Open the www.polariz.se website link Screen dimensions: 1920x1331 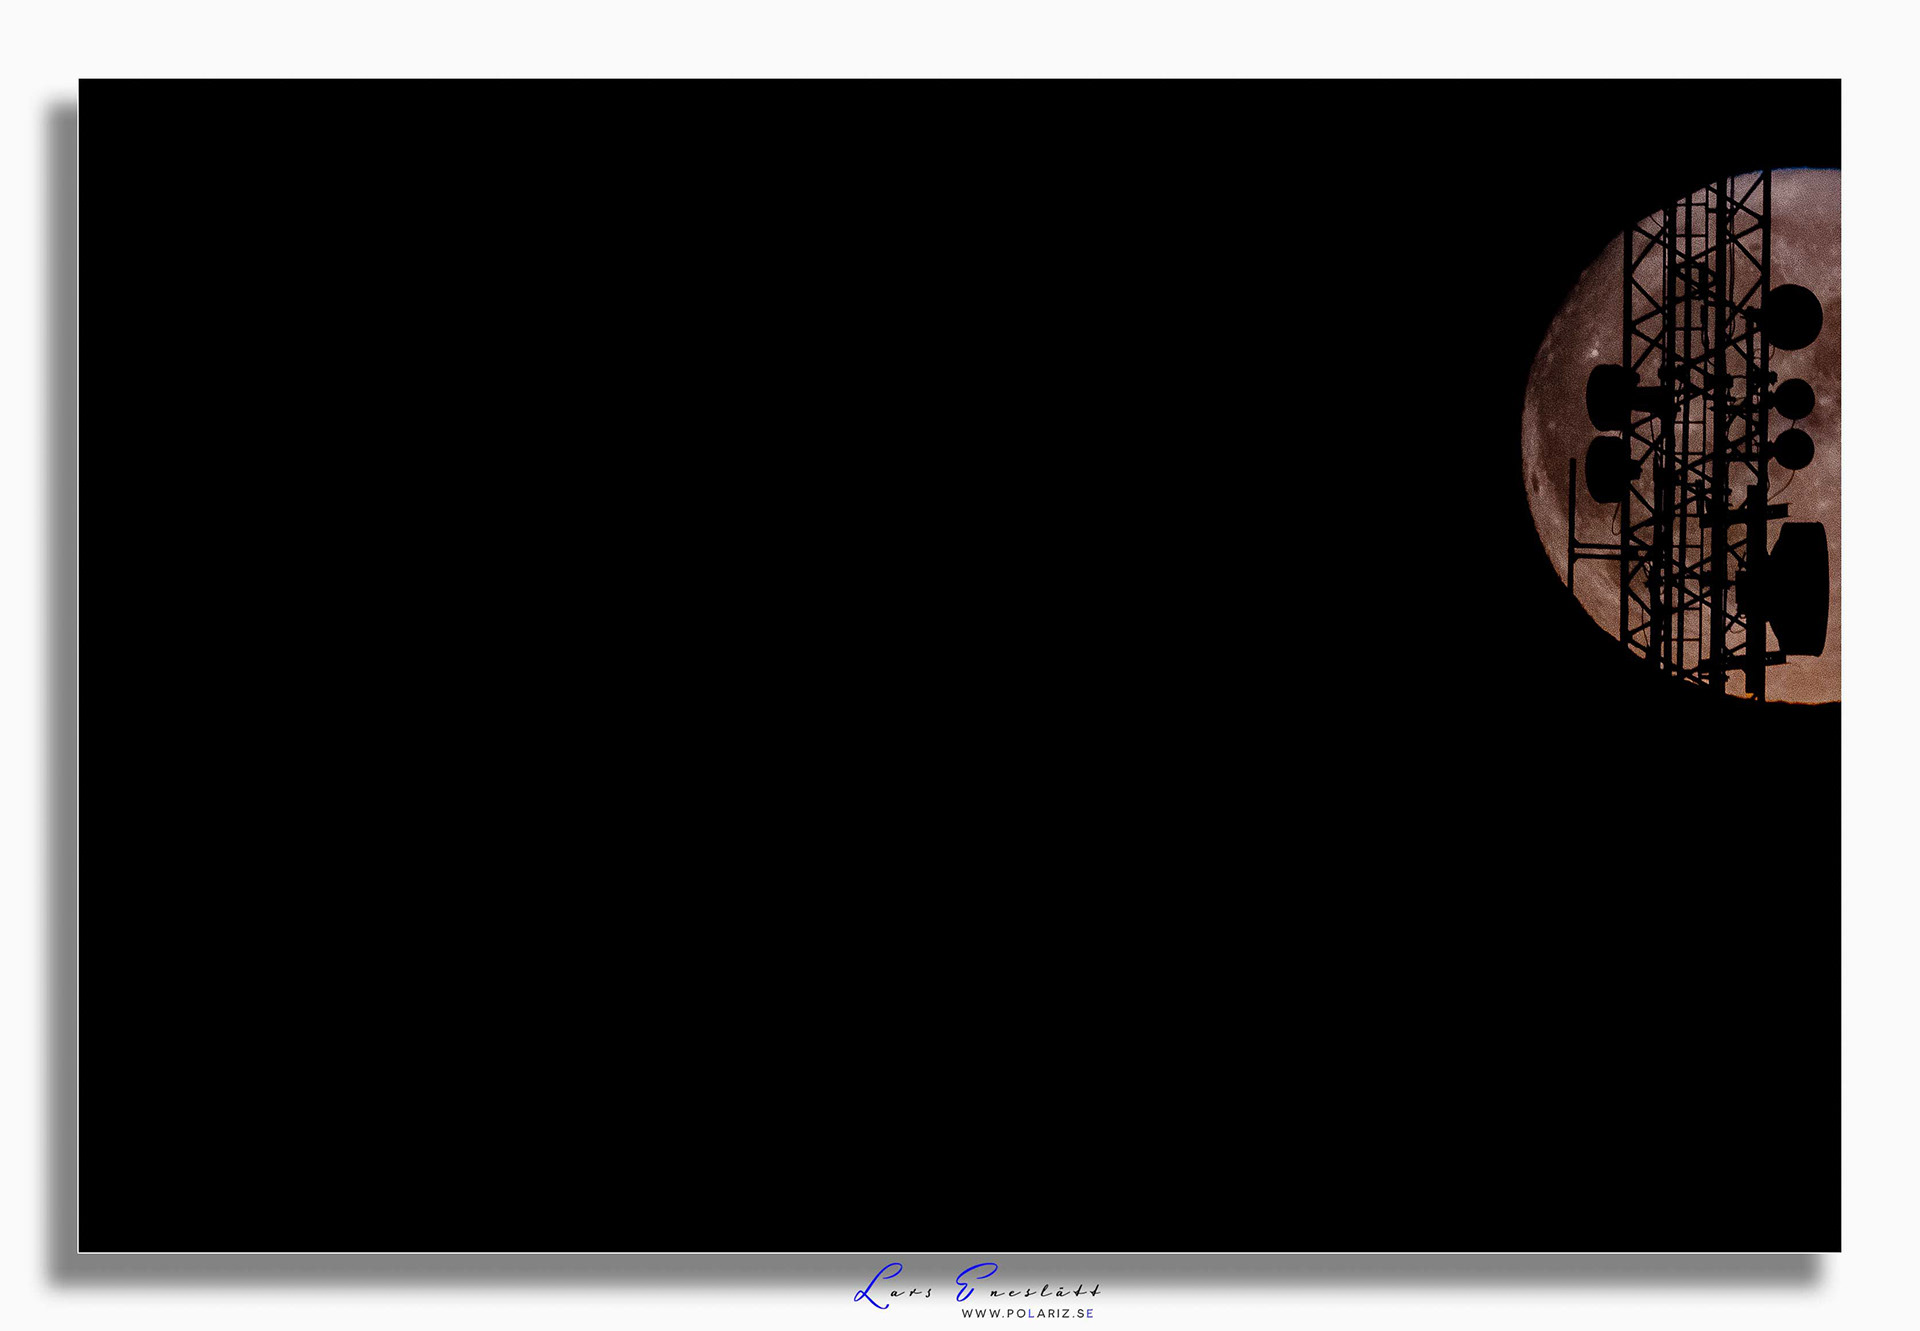pyautogui.click(x=1027, y=1313)
